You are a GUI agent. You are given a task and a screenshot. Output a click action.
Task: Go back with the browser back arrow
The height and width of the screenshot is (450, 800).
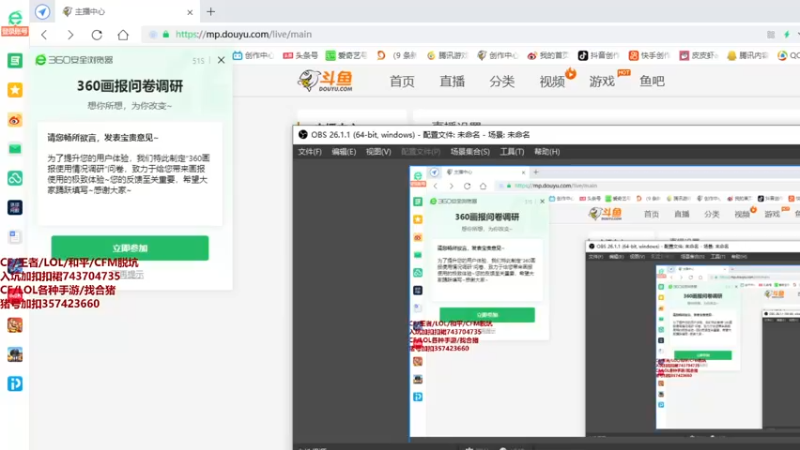pyautogui.click(x=44, y=35)
